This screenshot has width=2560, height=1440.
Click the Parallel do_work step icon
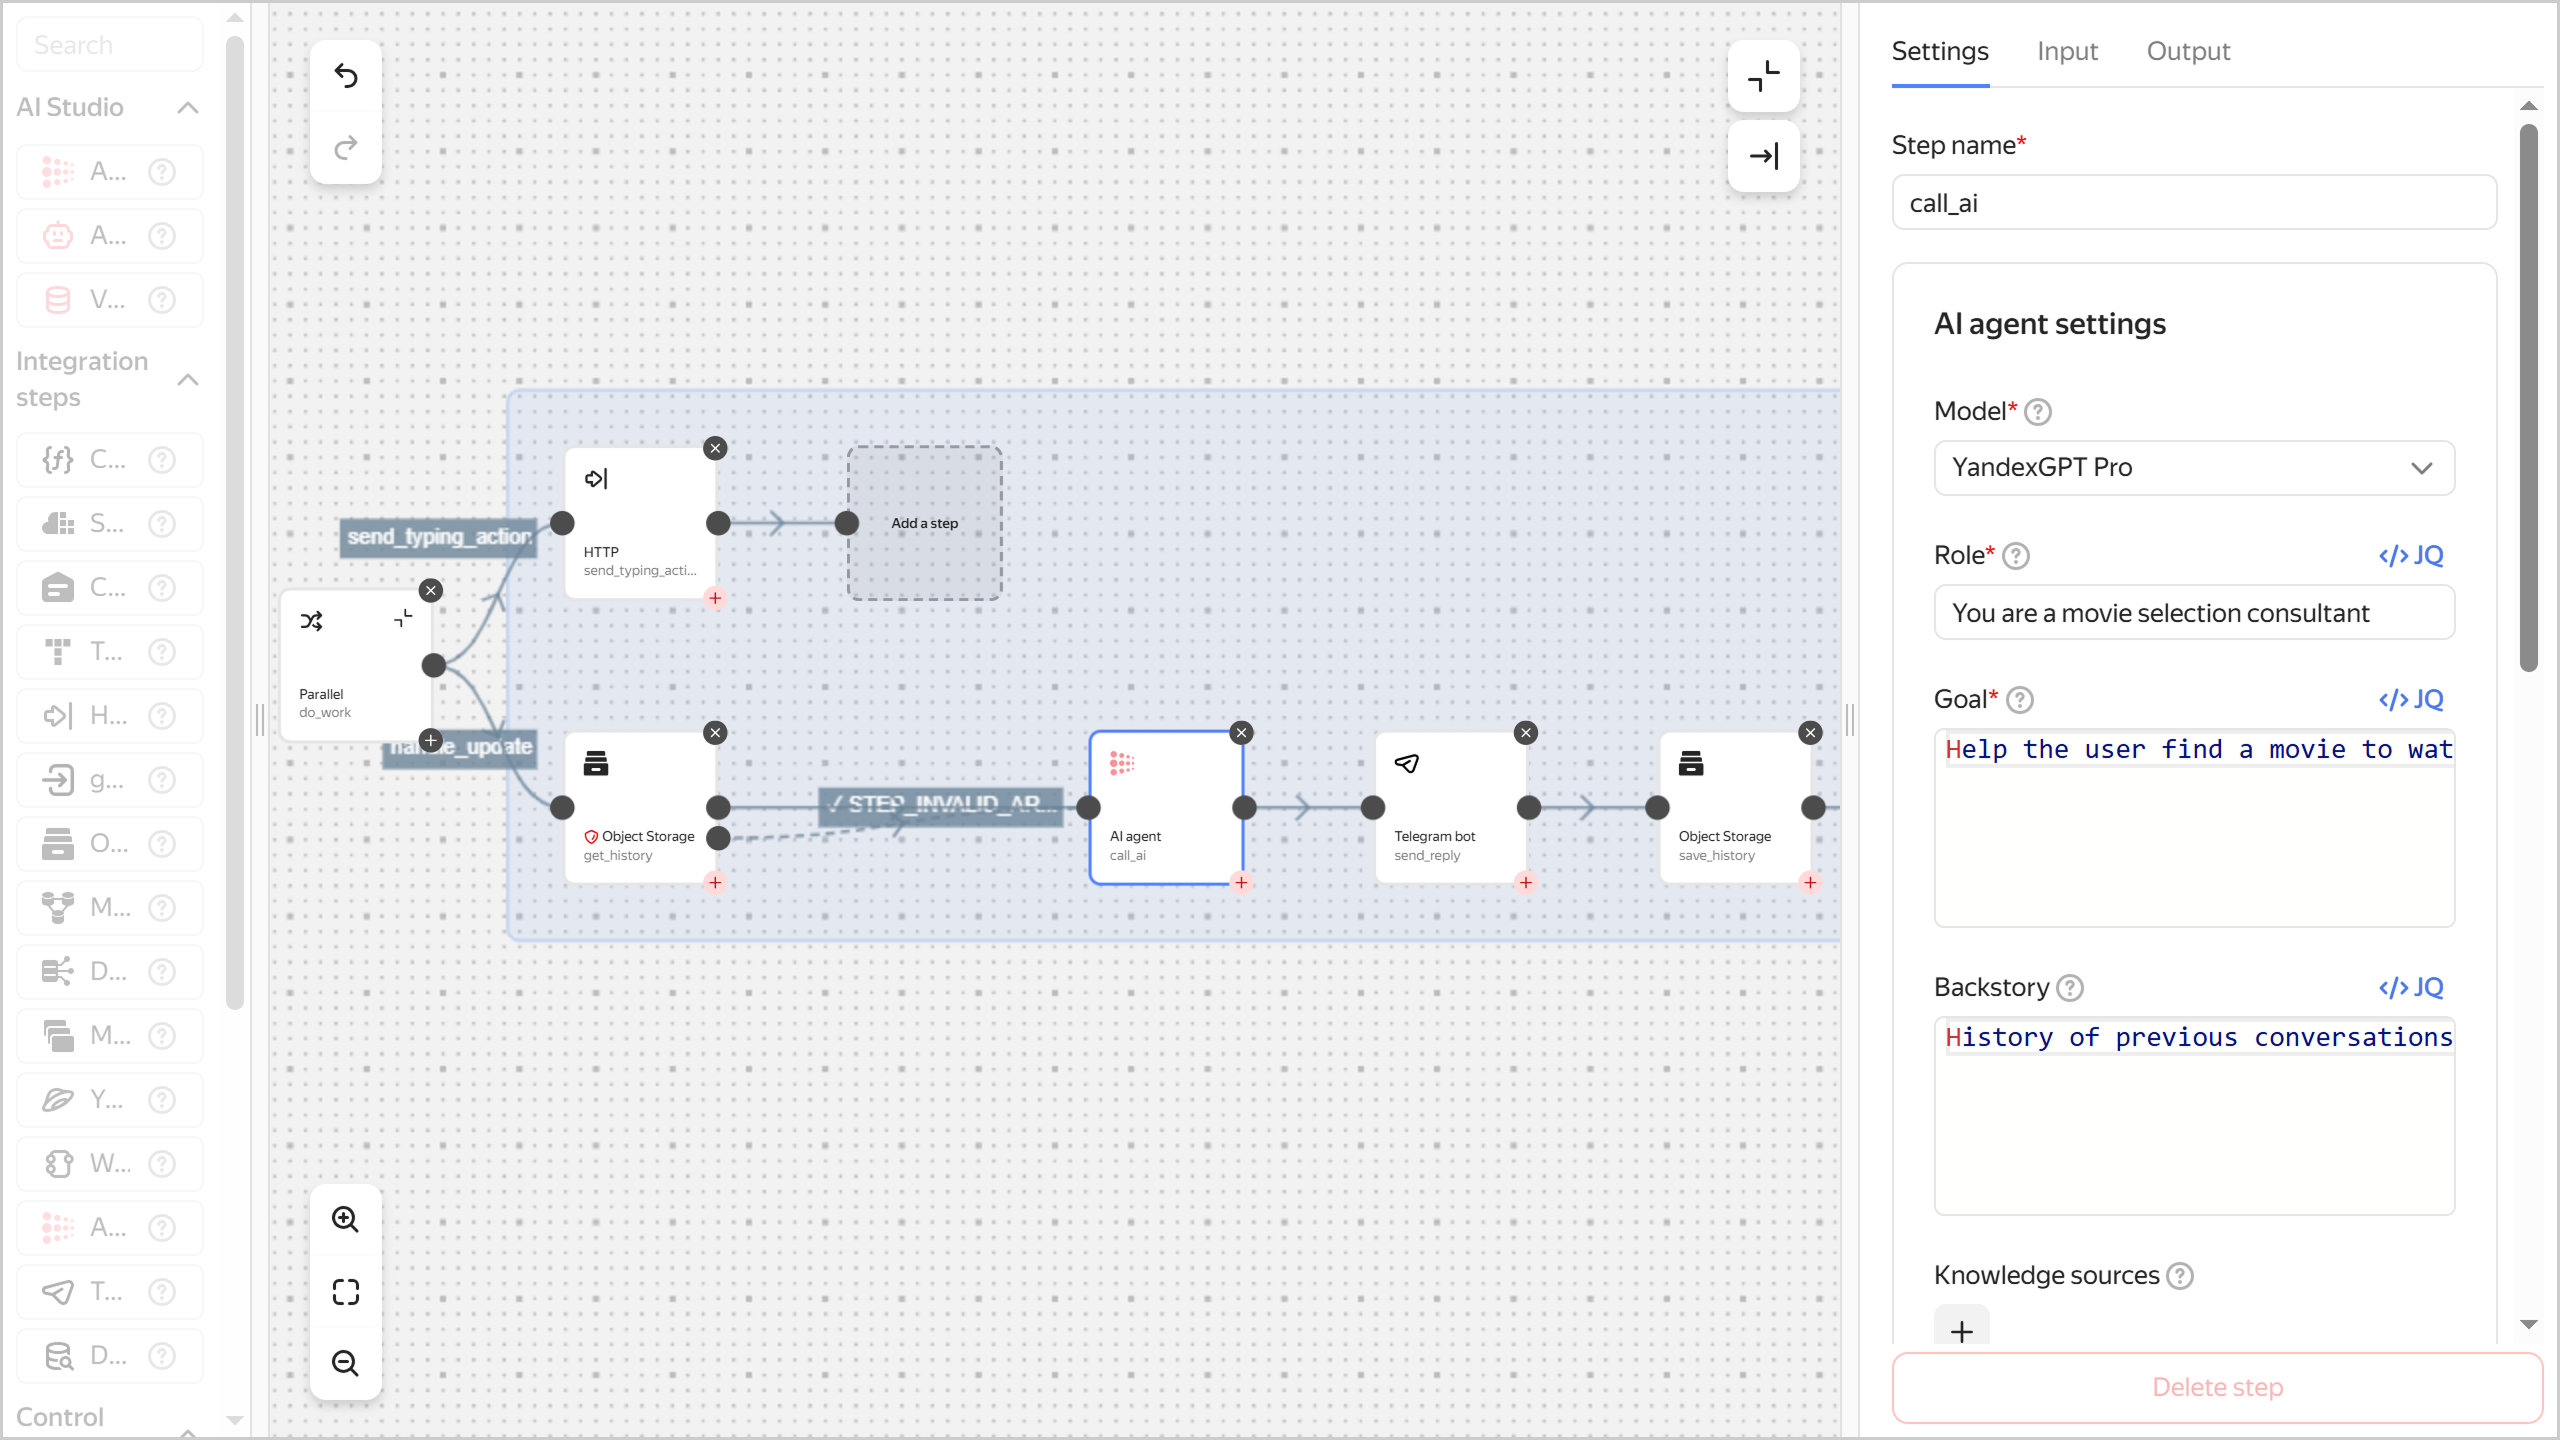311,620
